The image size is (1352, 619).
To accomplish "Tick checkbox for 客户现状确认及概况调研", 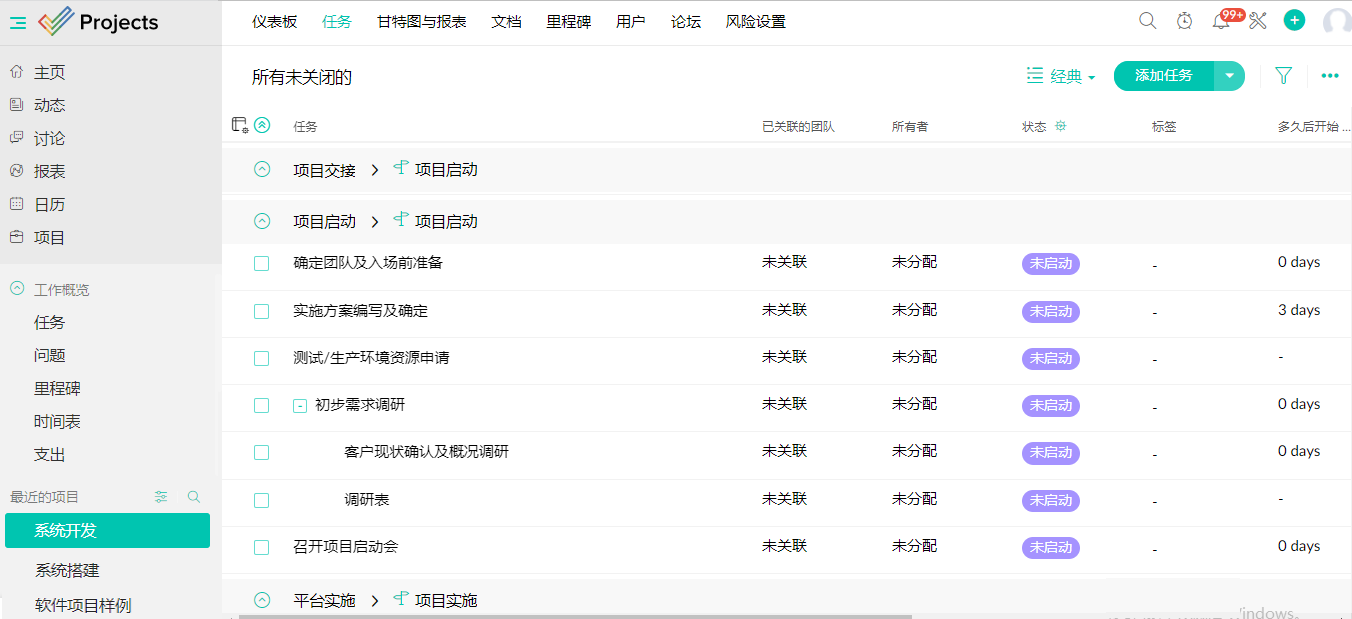I will pyautogui.click(x=261, y=453).
